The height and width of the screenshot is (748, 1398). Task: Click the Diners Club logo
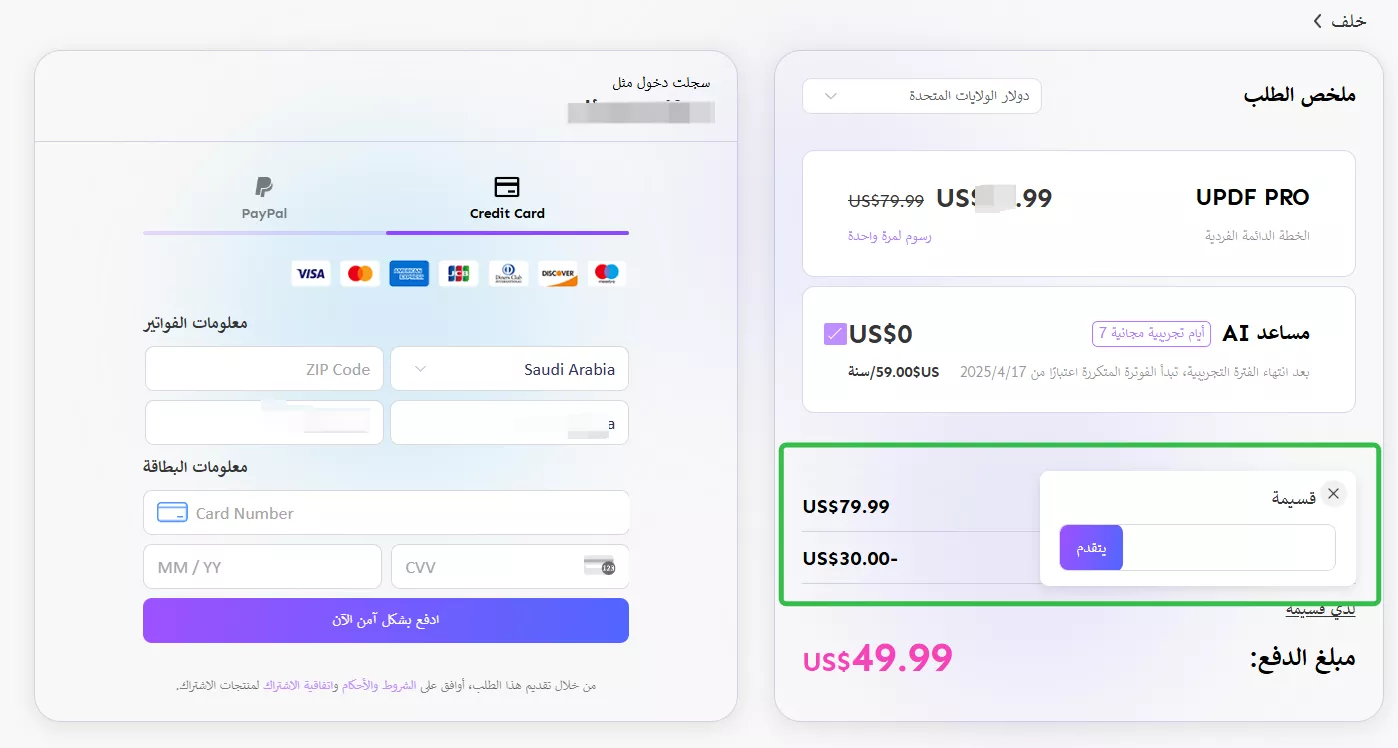pyautogui.click(x=508, y=273)
